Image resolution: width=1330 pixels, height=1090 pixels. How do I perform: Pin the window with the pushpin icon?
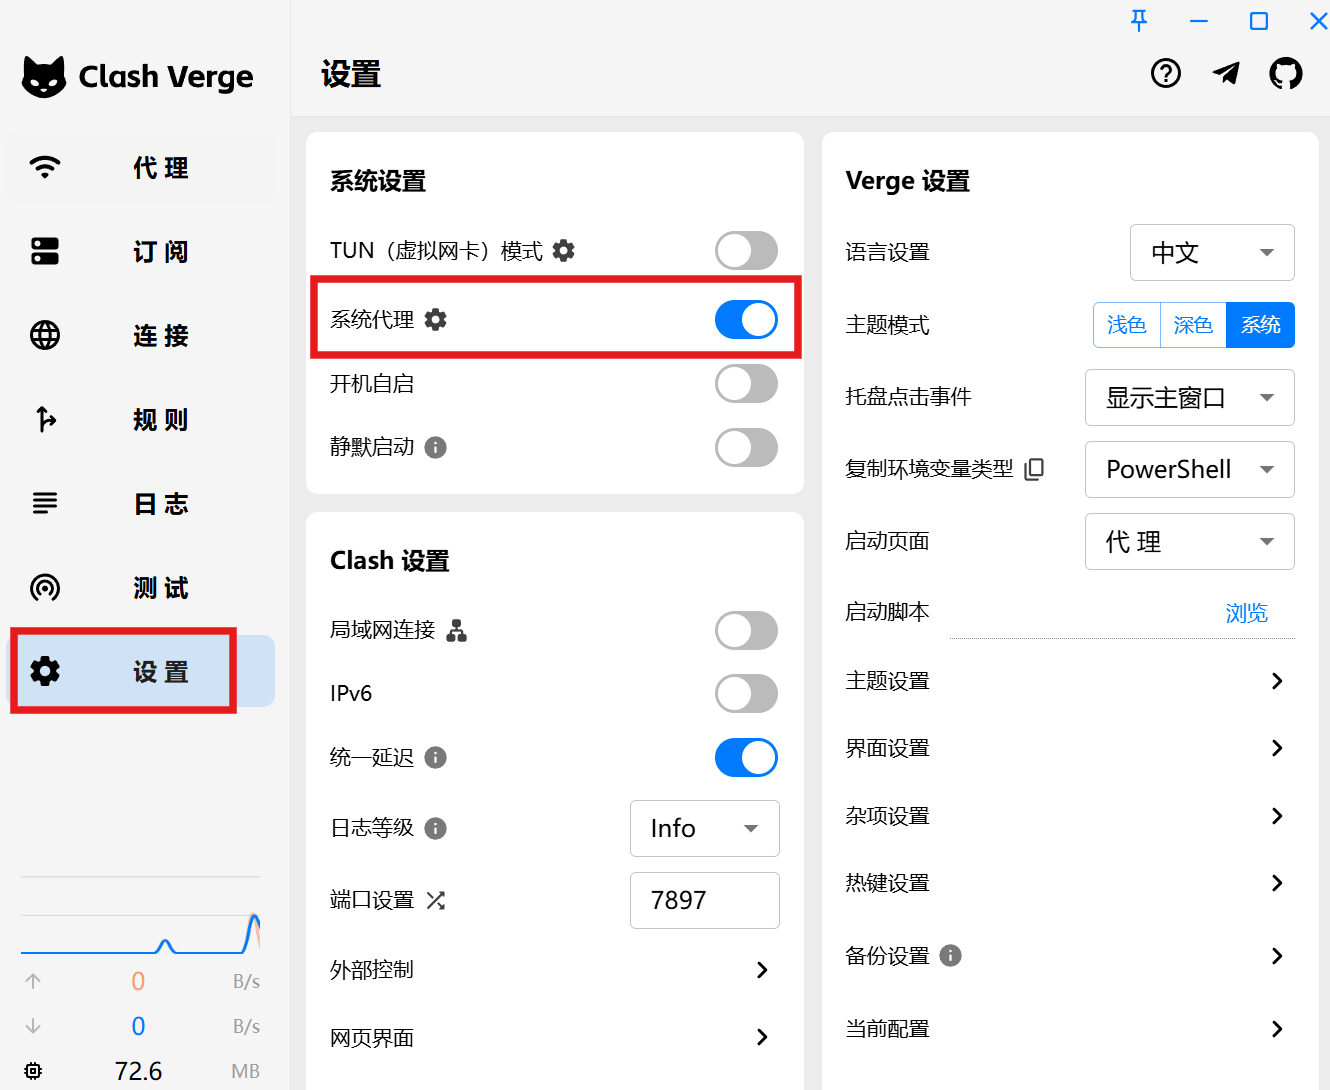pos(1139,21)
